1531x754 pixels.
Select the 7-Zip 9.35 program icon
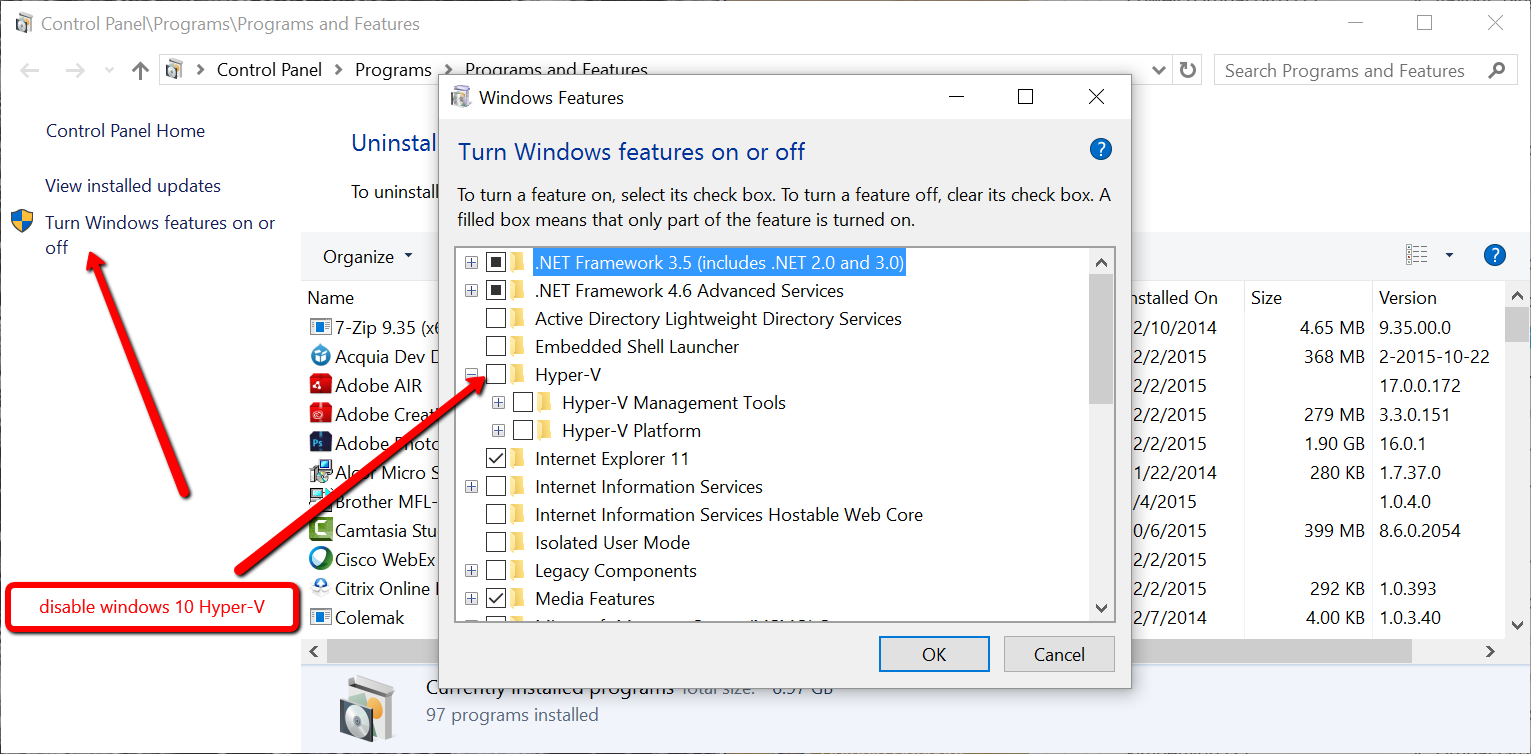320,327
